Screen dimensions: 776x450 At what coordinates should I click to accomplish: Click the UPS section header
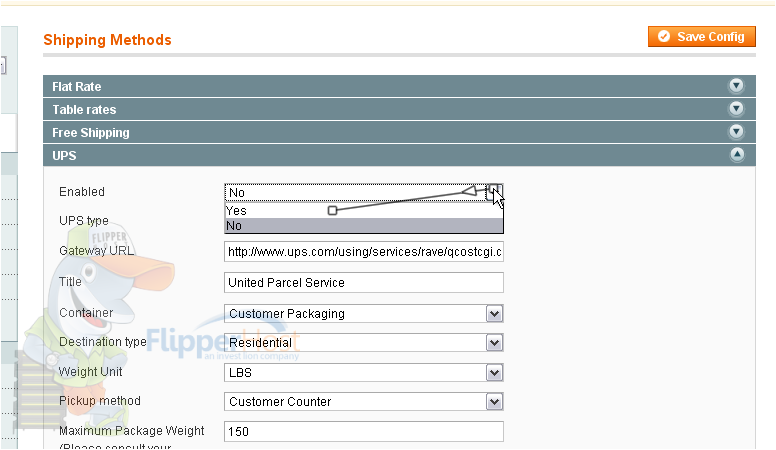click(399, 155)
